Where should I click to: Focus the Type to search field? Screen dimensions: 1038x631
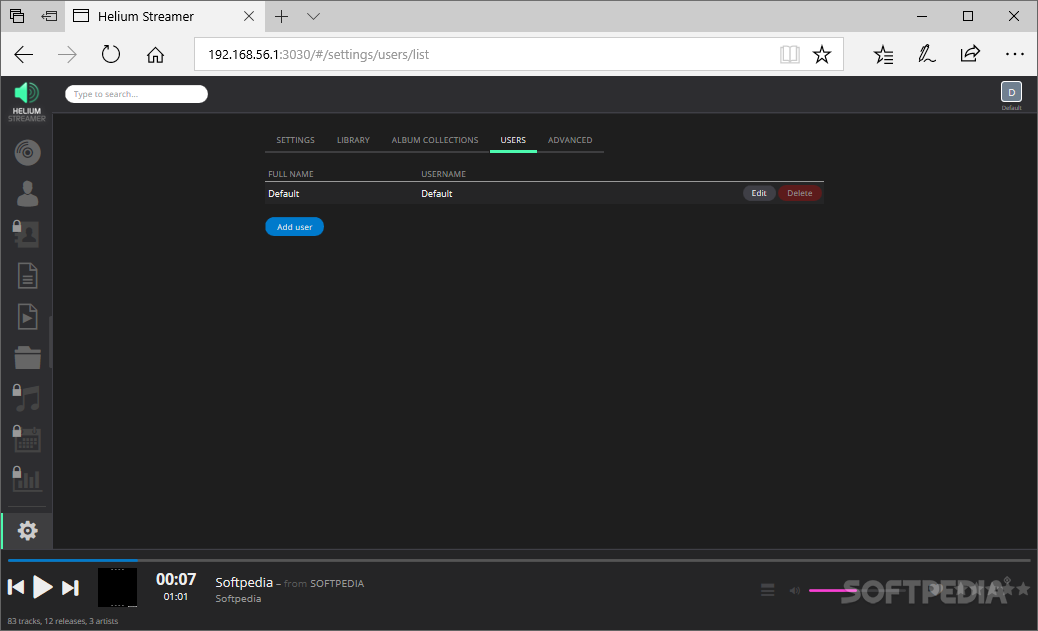(x=136, y=94)
